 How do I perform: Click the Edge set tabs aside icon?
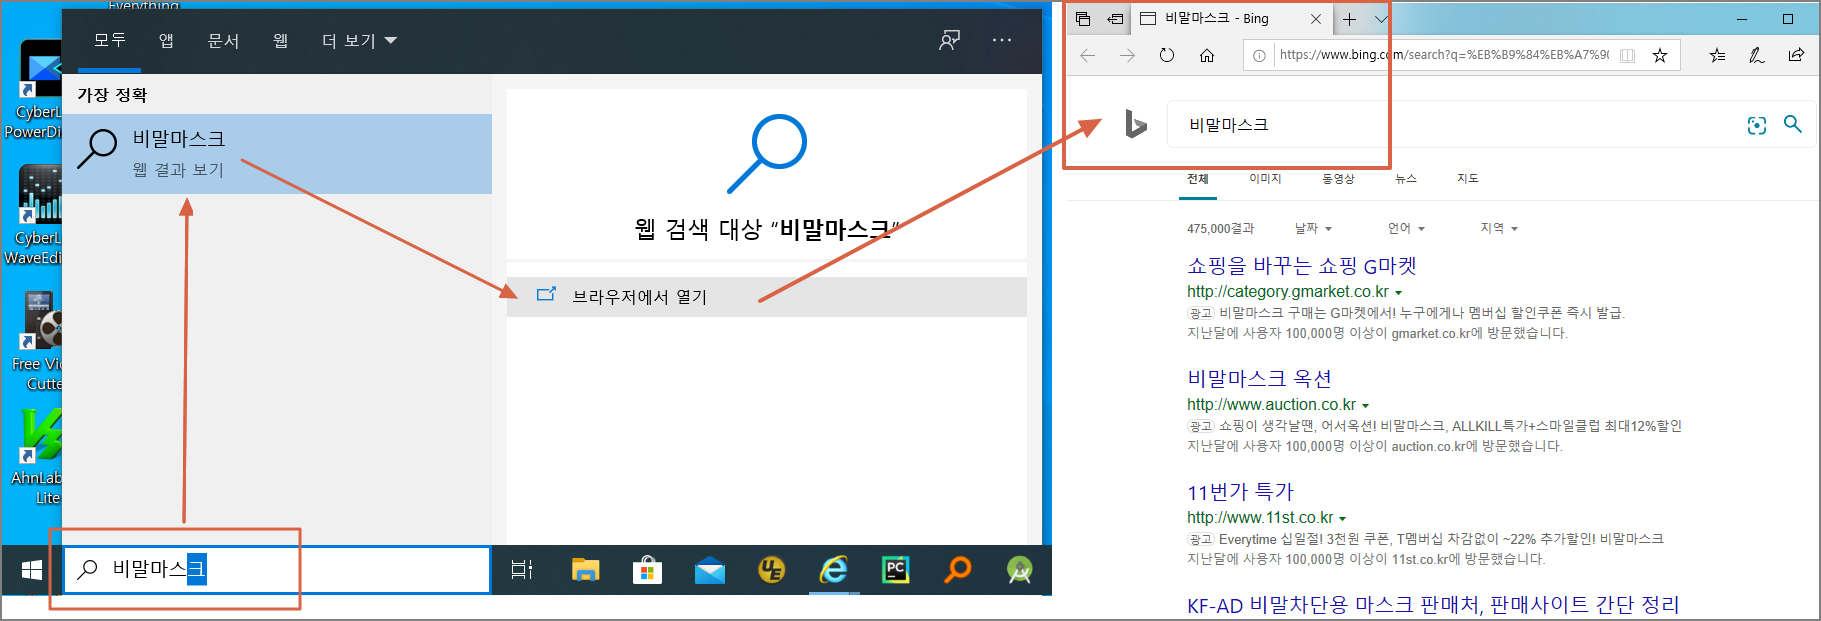1115,19
